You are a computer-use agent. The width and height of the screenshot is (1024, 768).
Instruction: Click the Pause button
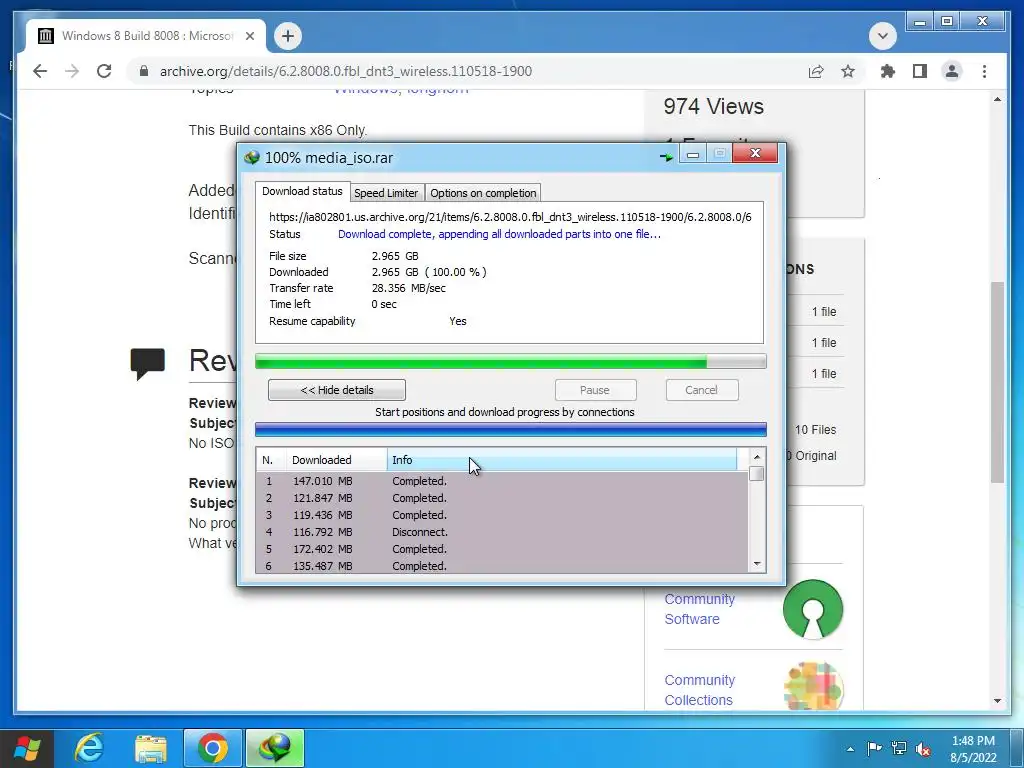pos(595,390)
